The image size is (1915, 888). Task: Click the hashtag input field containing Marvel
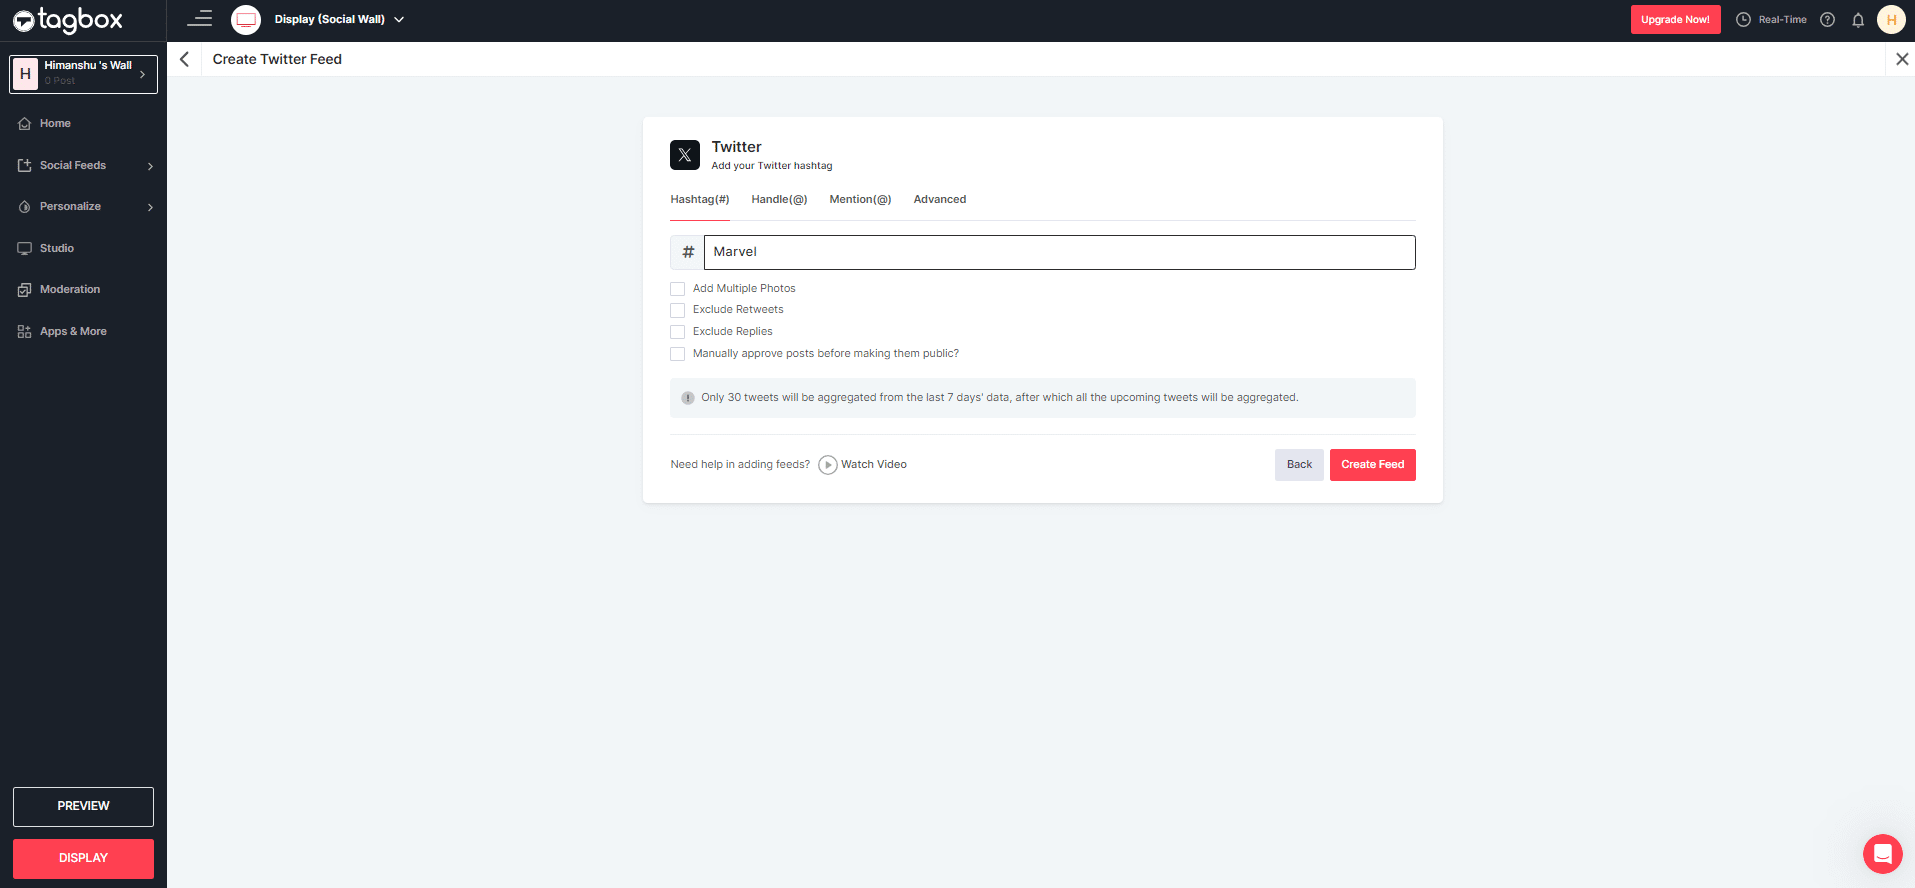[x=1058, y=253]
